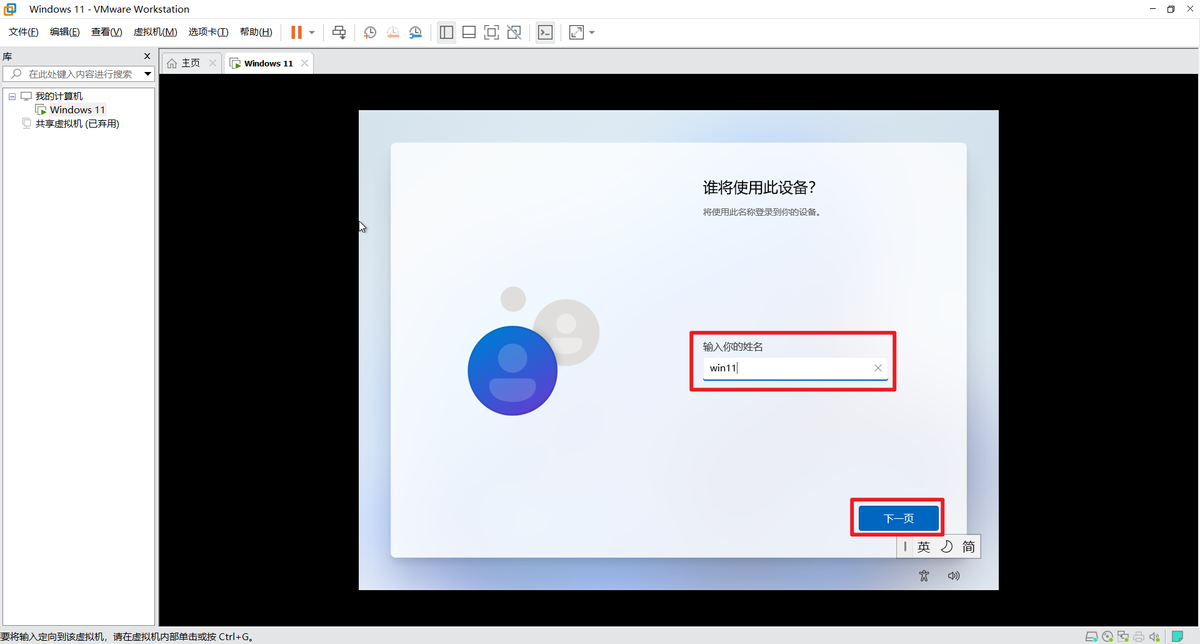Click the network adapter status bar icon
Screen dimensions: 1200x644
tap(1123, 636)
